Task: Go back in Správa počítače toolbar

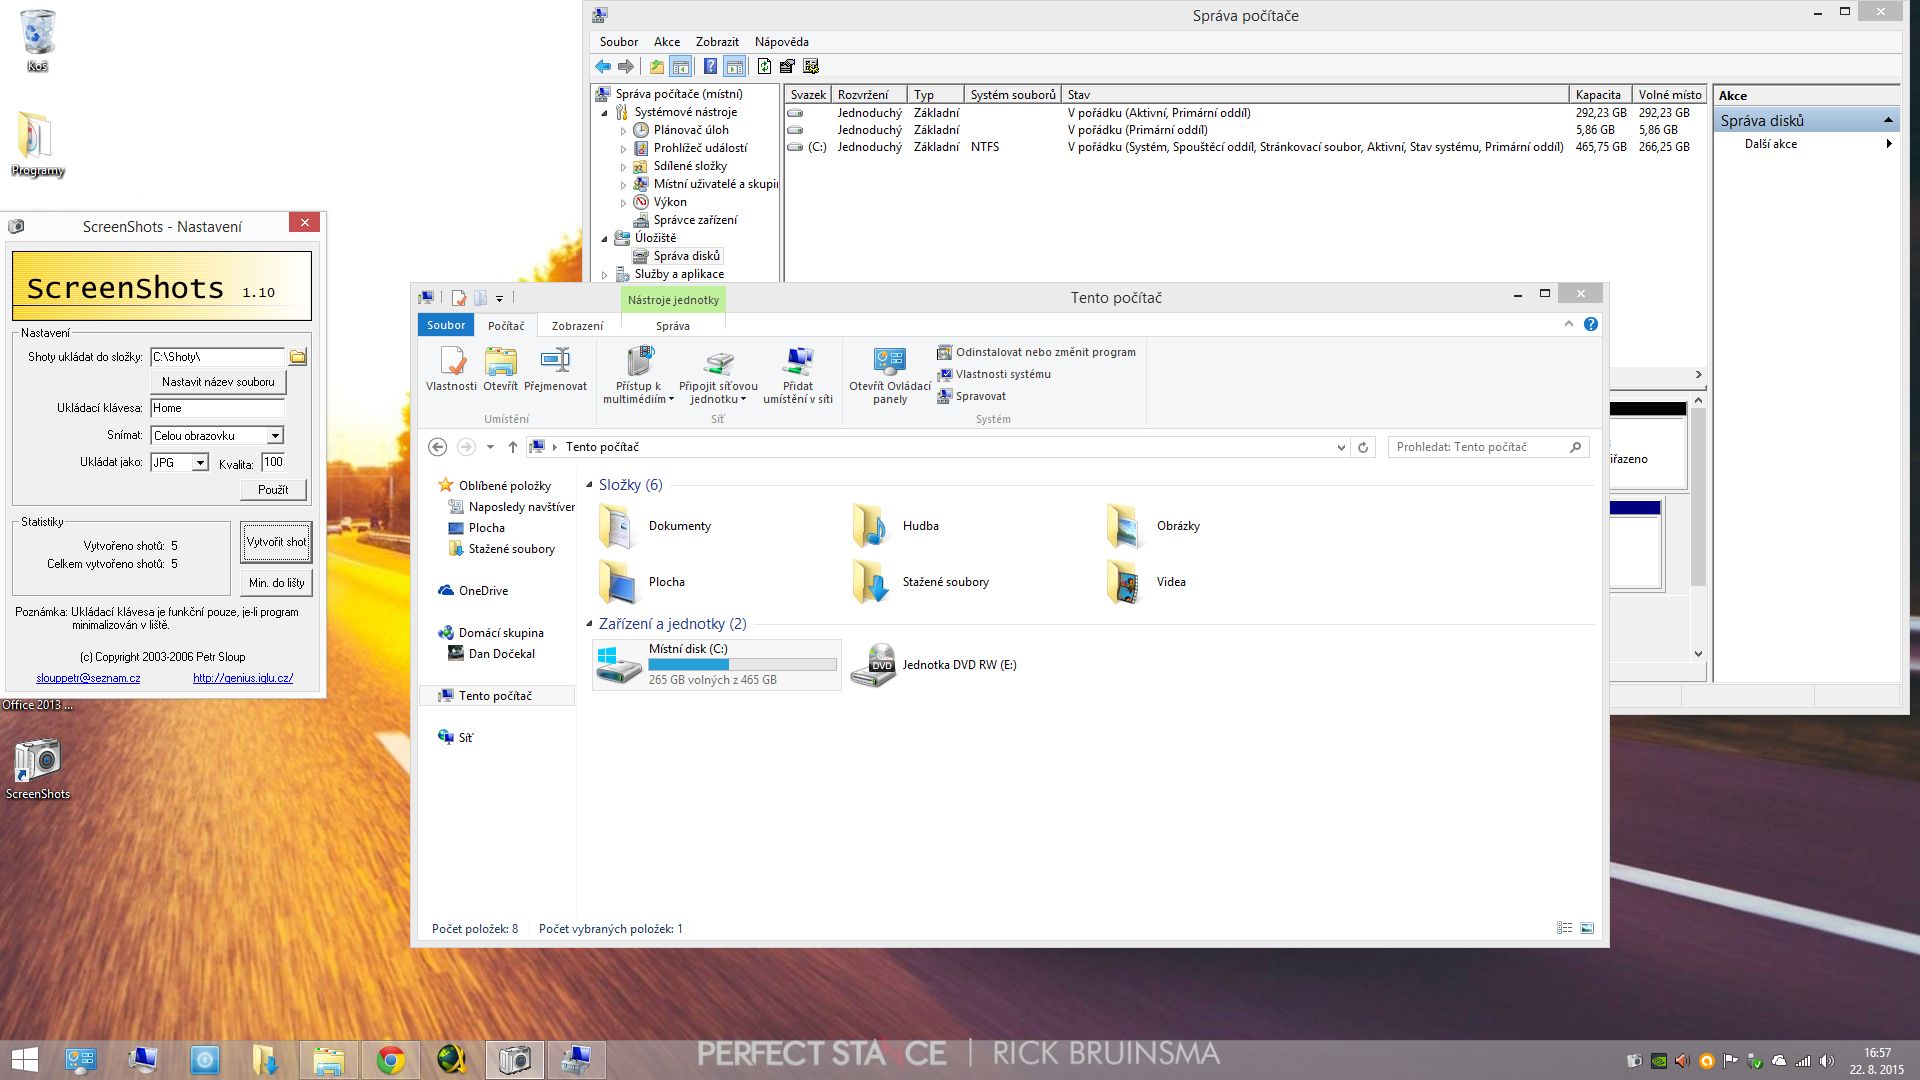Action: point(602,67)
